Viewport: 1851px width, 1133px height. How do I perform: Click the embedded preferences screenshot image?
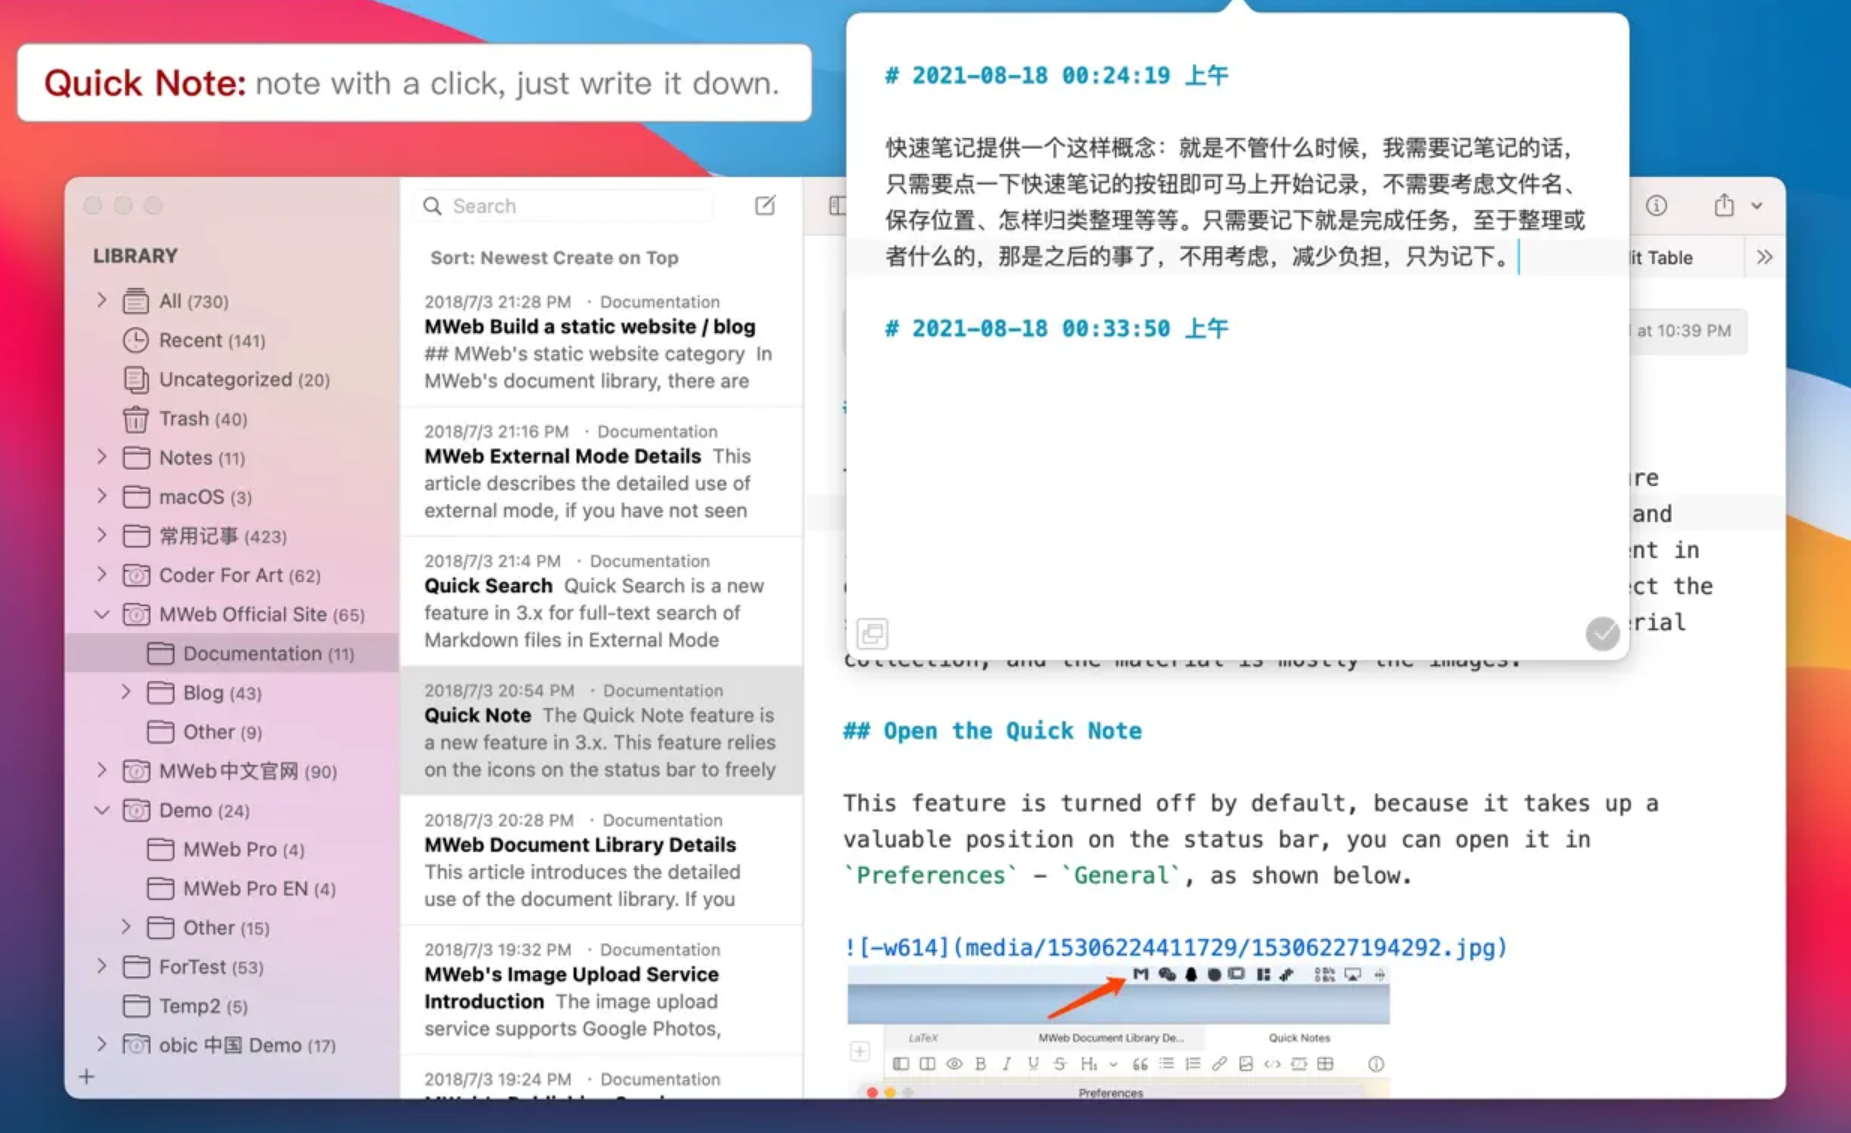click(x=1118, y=1031)
